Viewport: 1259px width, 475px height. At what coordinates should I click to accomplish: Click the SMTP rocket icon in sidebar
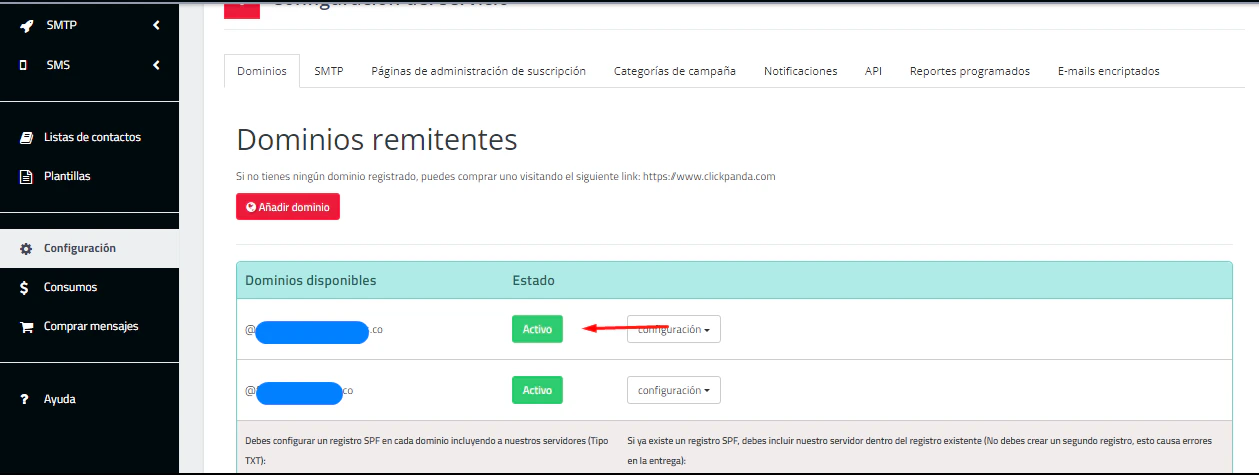(25, 26)
